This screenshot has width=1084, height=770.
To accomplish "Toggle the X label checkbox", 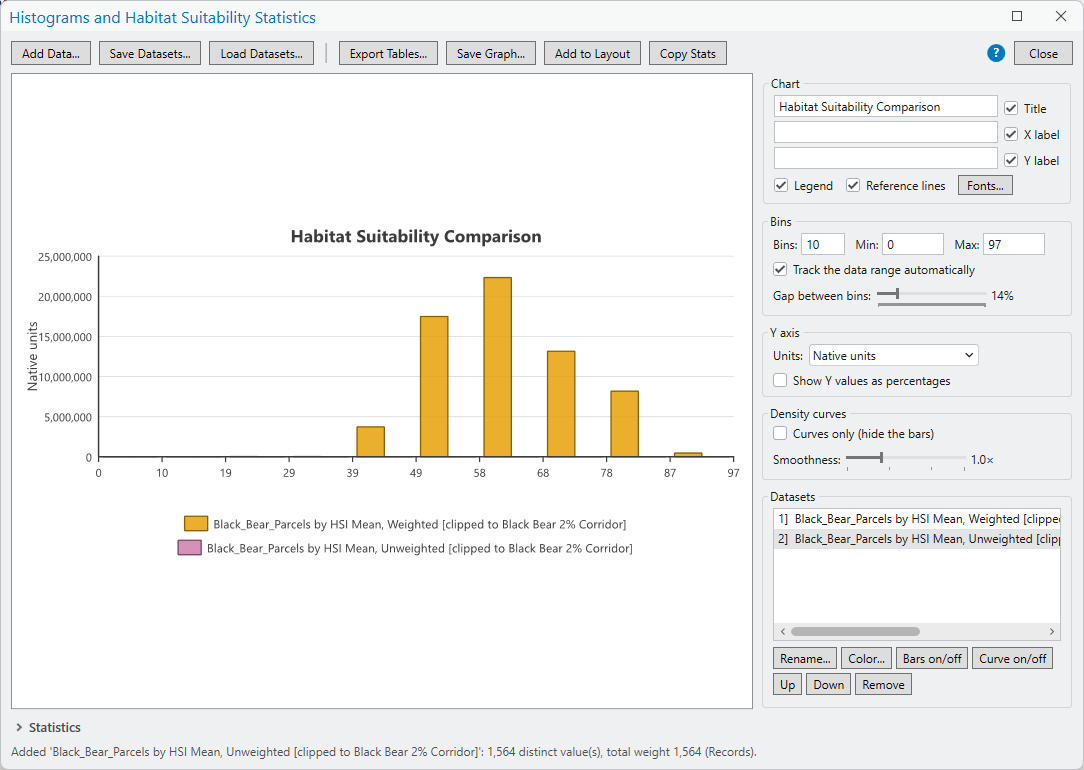I will pos(1011,134).
